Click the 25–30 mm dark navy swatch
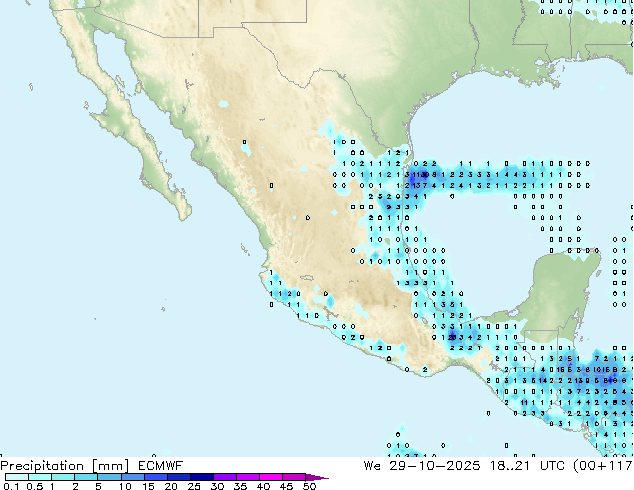Screen dimensions: 634x490 point(202,477)
